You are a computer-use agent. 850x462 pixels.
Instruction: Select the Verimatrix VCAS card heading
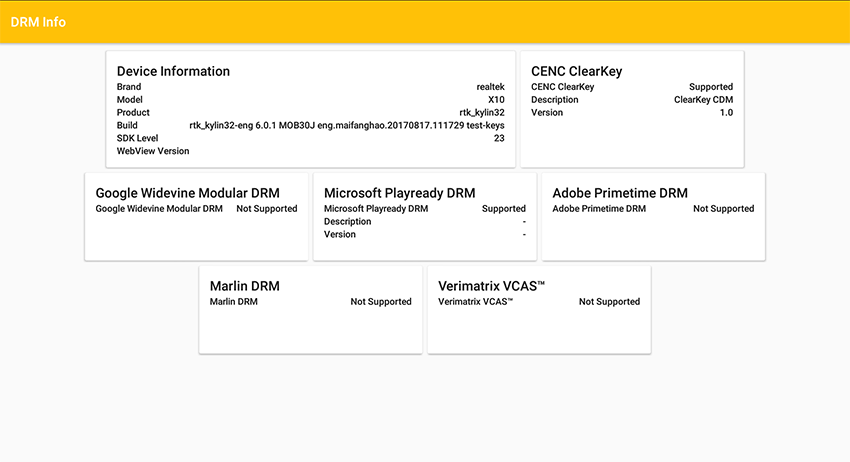click(x=492, y=286)
